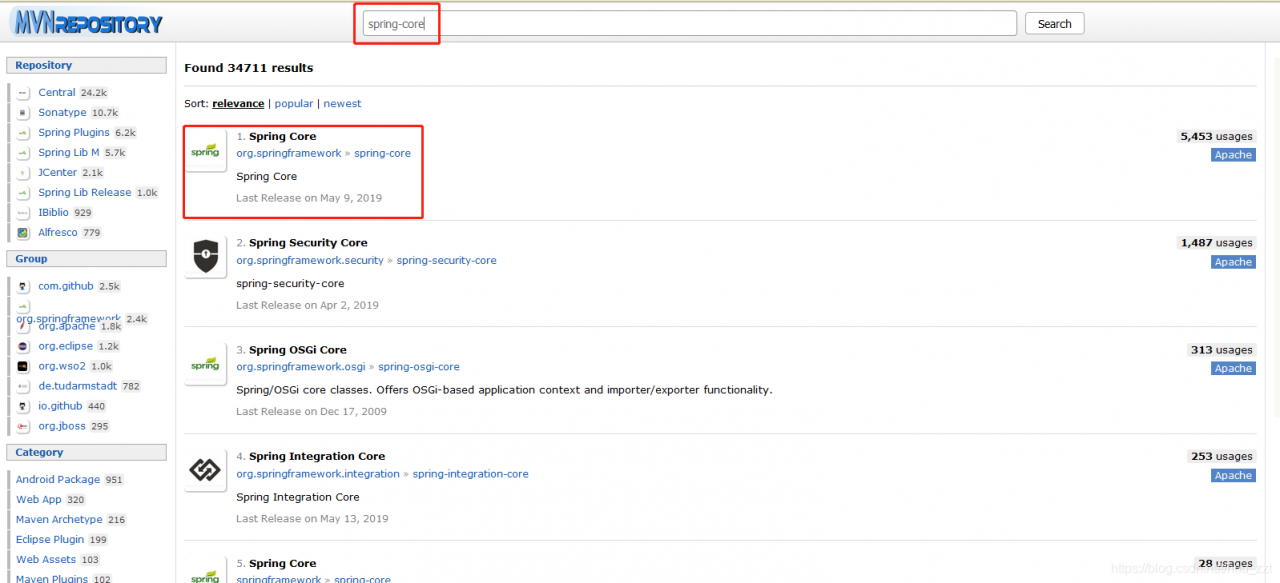Viewport: 1280px width, 583px height.
Task: Filter by org.wso2 group
Action: (x=62, y=366)
